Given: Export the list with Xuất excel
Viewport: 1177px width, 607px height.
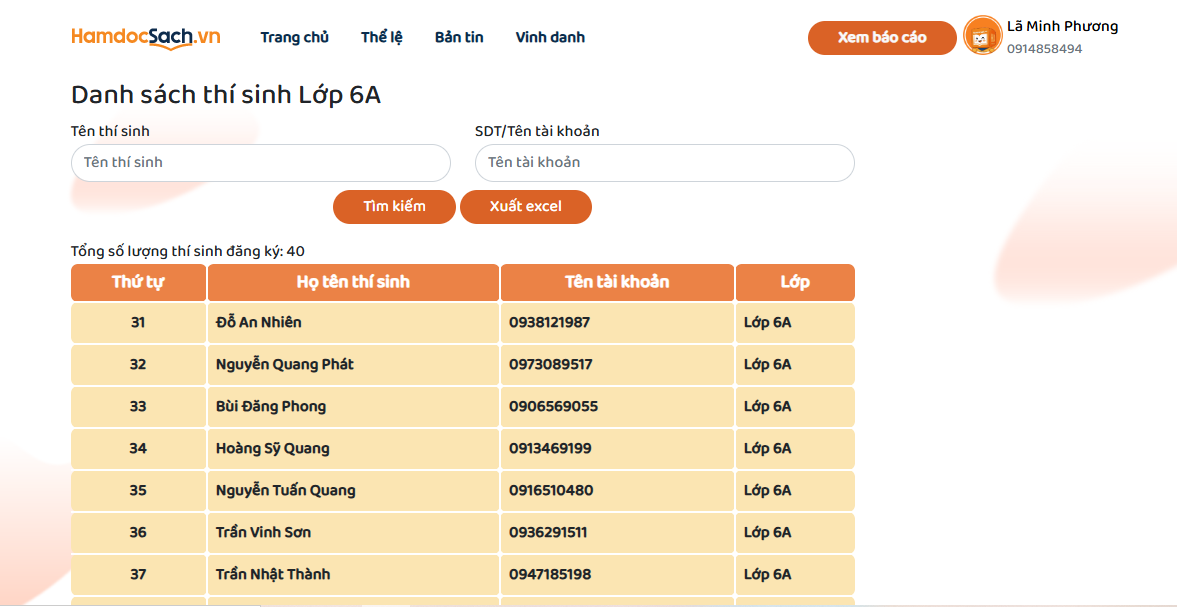Looking at the screenshot, I should tap(525, 207).
